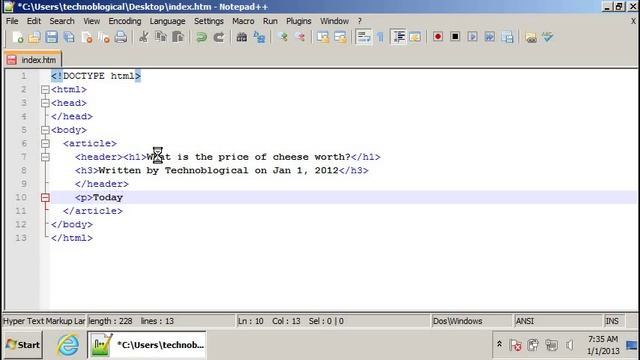Print the document with the printer icon
640x360 pixels.
121,37
